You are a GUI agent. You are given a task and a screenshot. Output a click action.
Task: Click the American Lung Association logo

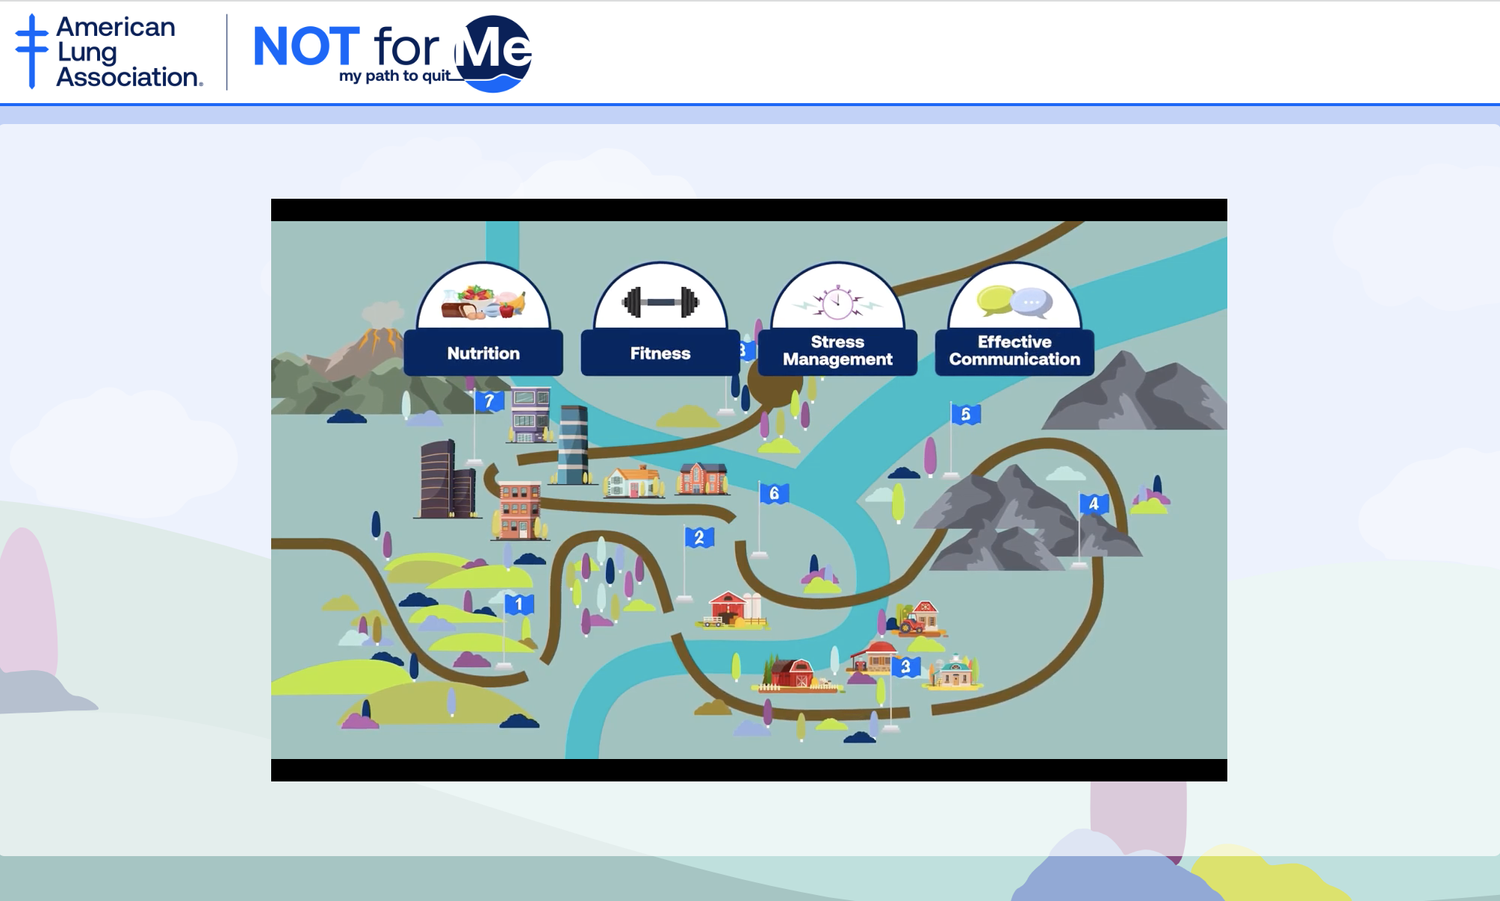(x=110, y=52)
